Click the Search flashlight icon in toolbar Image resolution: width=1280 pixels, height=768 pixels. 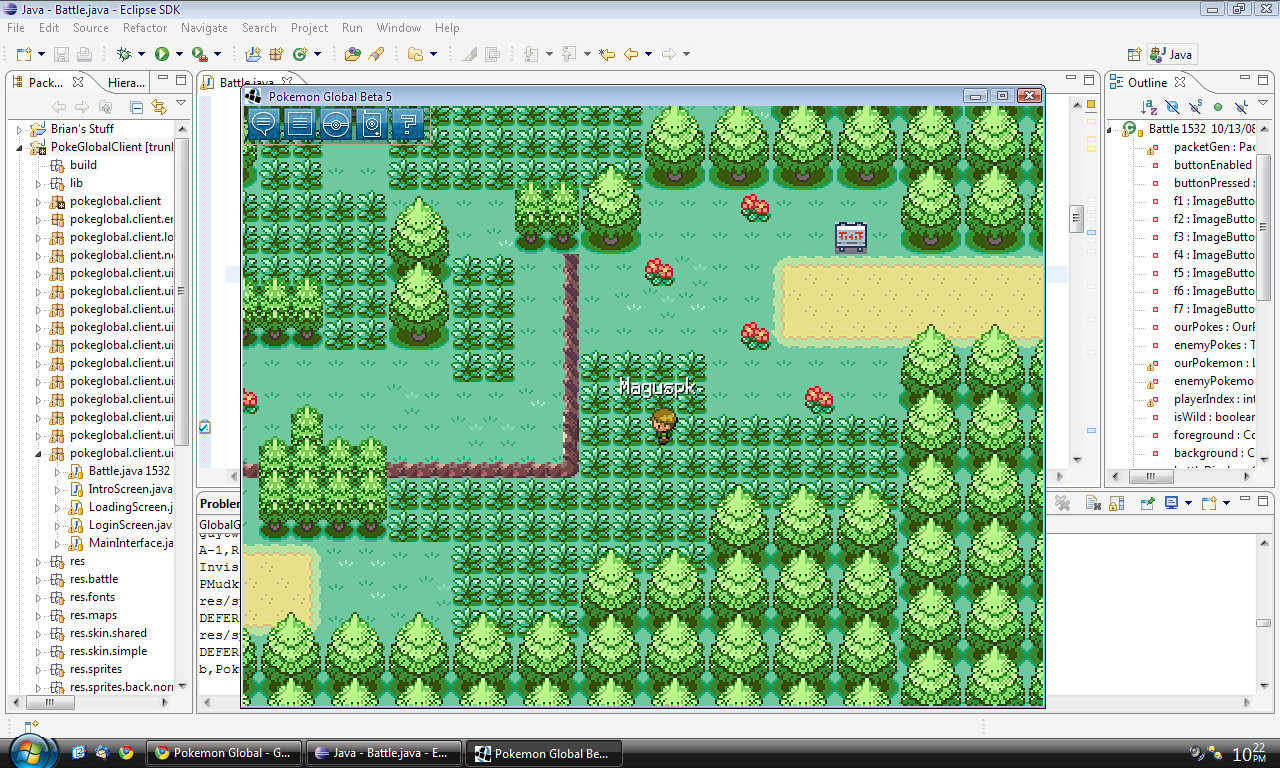pos(376,54)
